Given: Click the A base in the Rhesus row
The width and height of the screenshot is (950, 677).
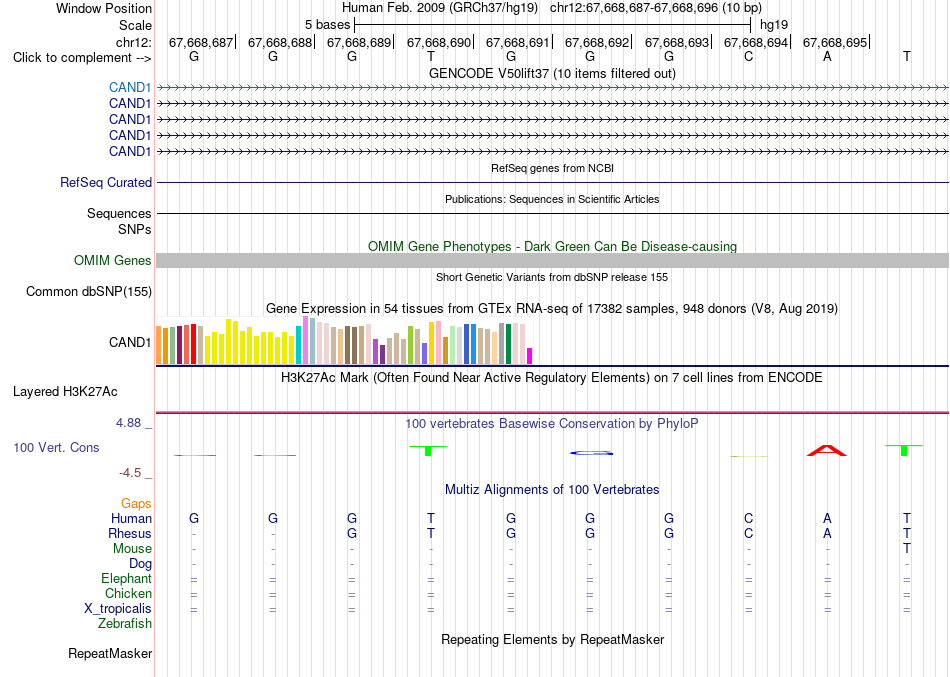Looking at the screenshot, I should pos(828,534).
